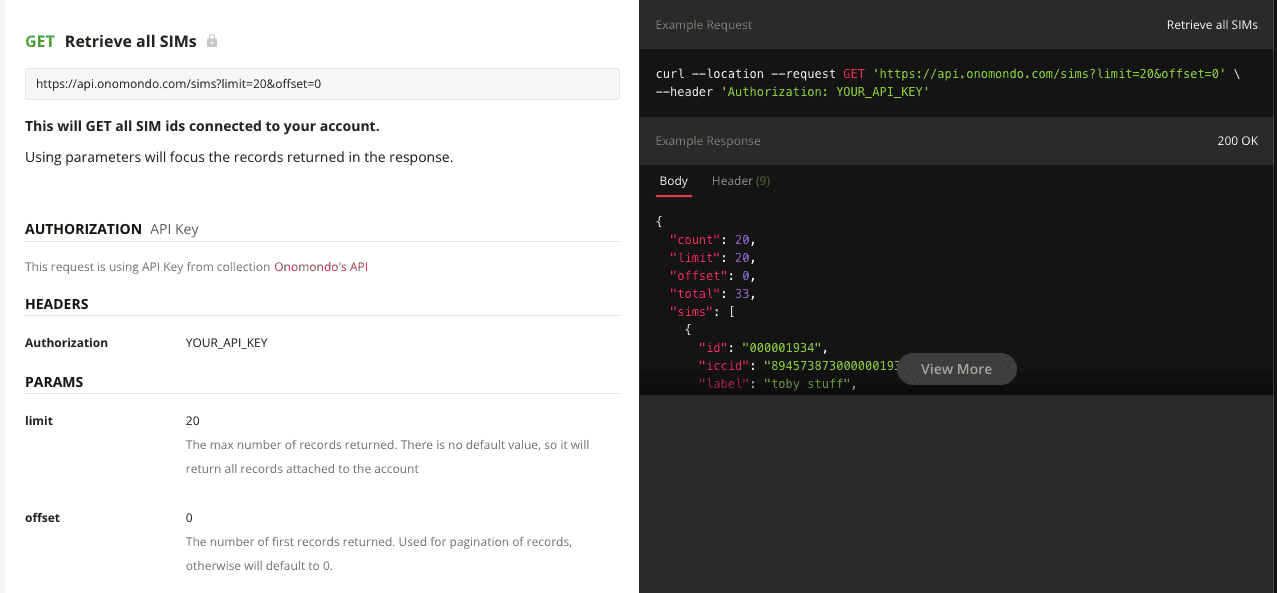Click the request URL field
This screenshot has height=593, width=1277.
point(322,84)
